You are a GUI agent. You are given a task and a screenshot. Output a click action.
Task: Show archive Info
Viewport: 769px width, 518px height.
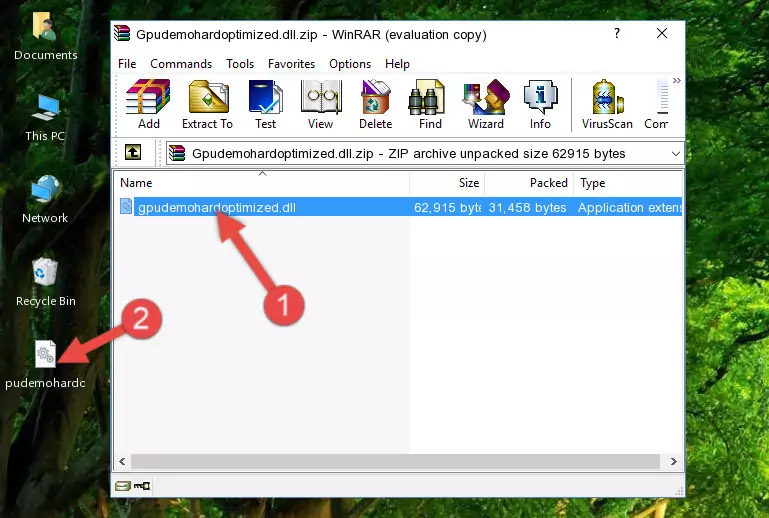pyautogui.click(x=540, y=104)
